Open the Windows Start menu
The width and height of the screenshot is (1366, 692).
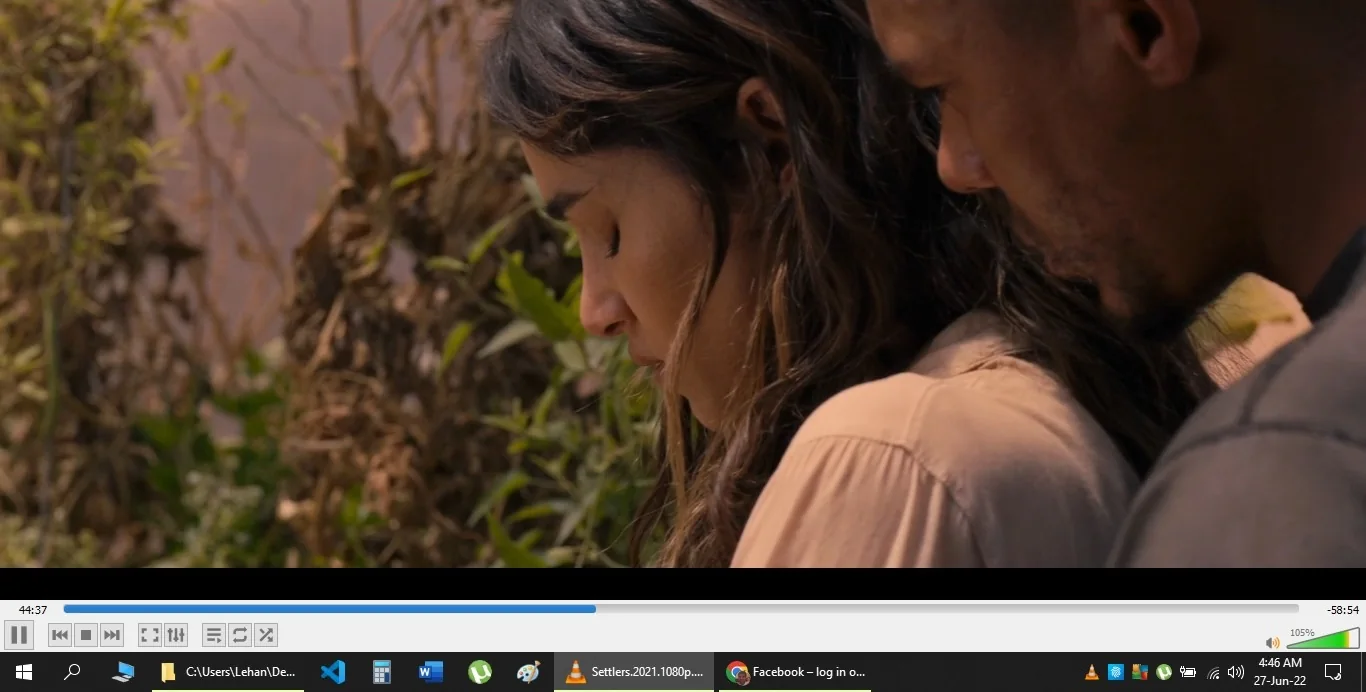[24, 672]
